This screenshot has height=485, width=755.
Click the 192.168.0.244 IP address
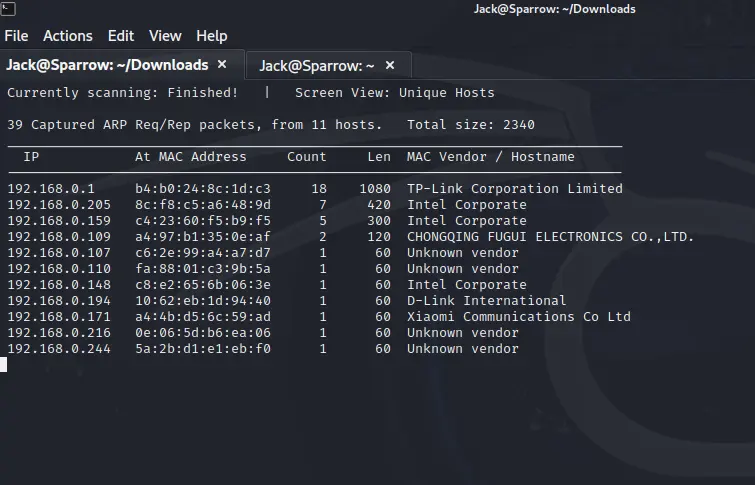[x=59, y=349]
